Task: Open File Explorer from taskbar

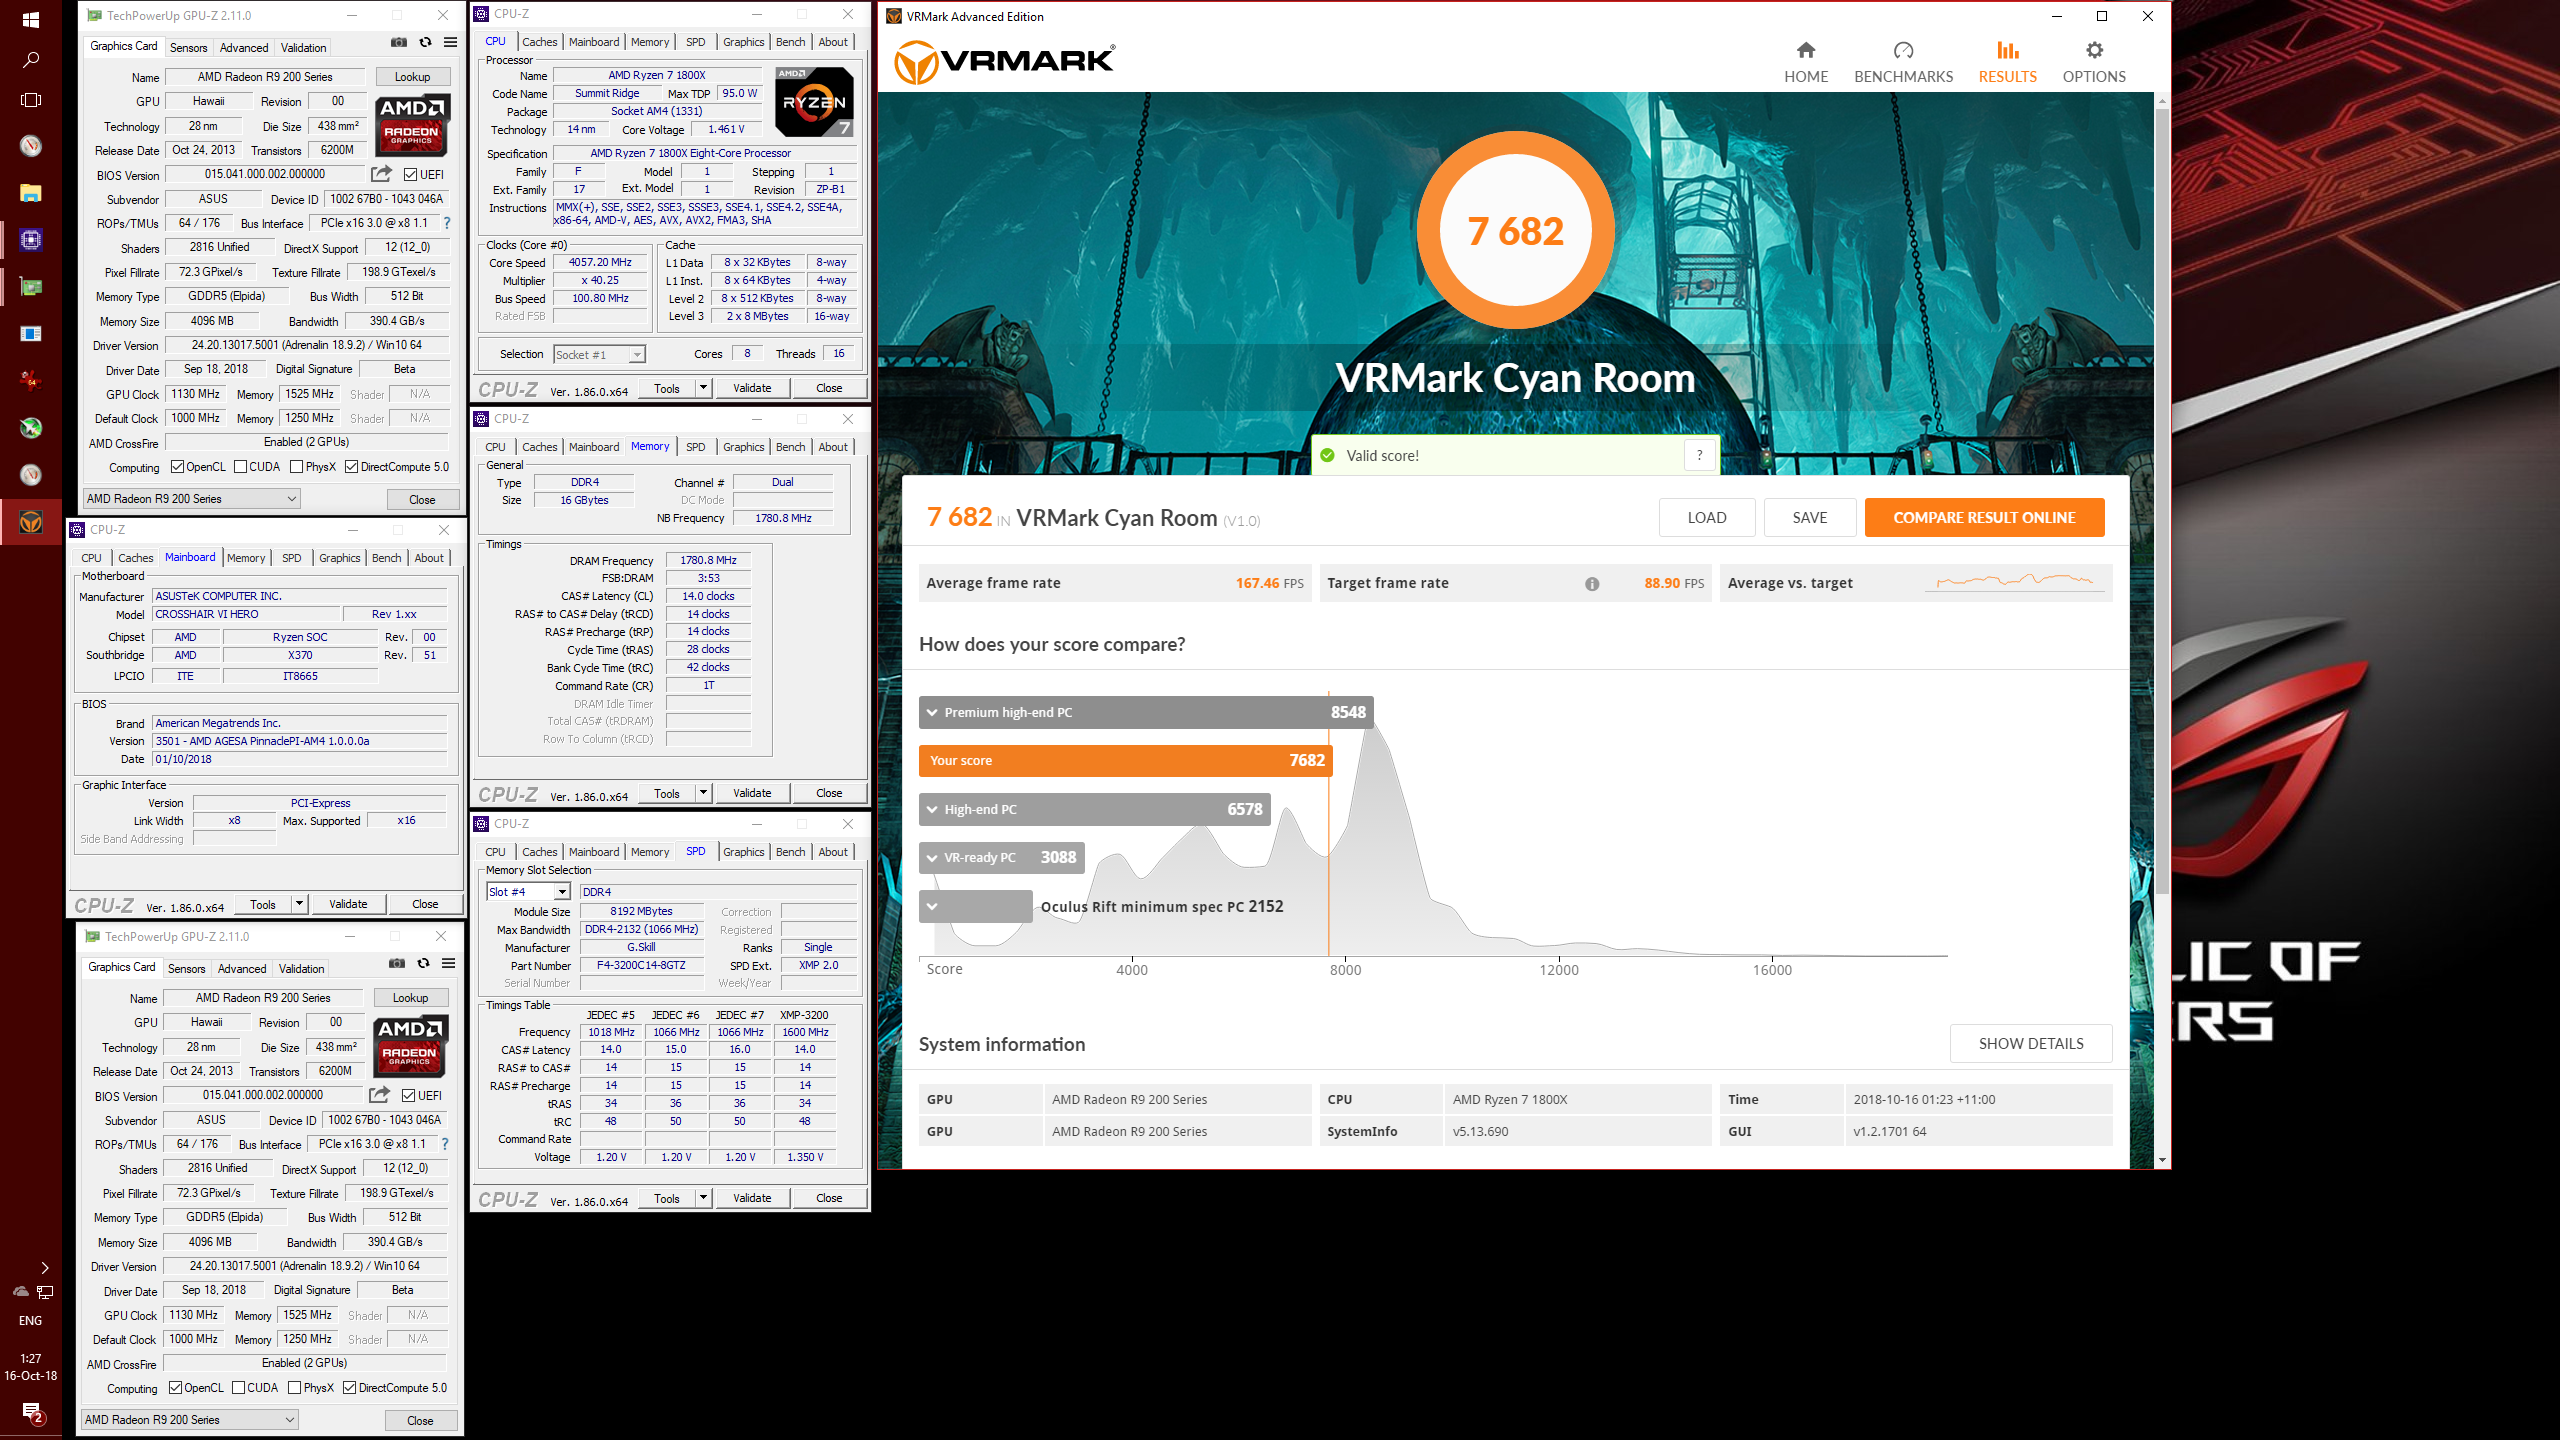Action: coord(31,193)
